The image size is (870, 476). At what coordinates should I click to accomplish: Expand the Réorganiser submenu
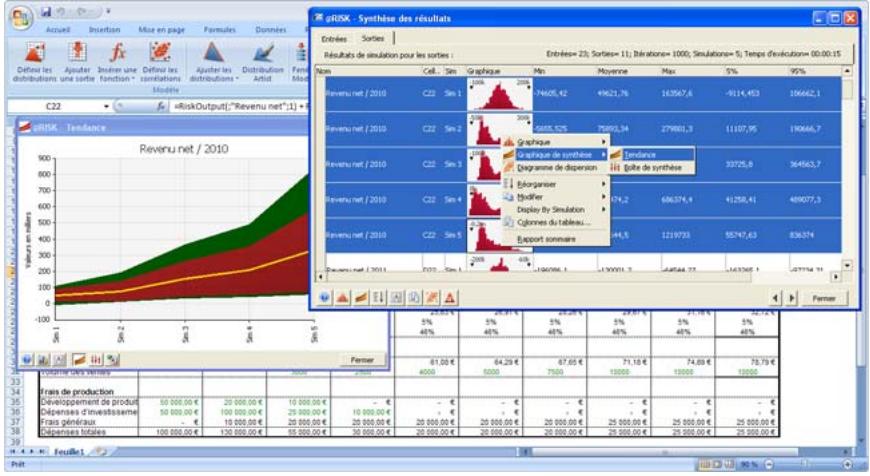point(555,183)
